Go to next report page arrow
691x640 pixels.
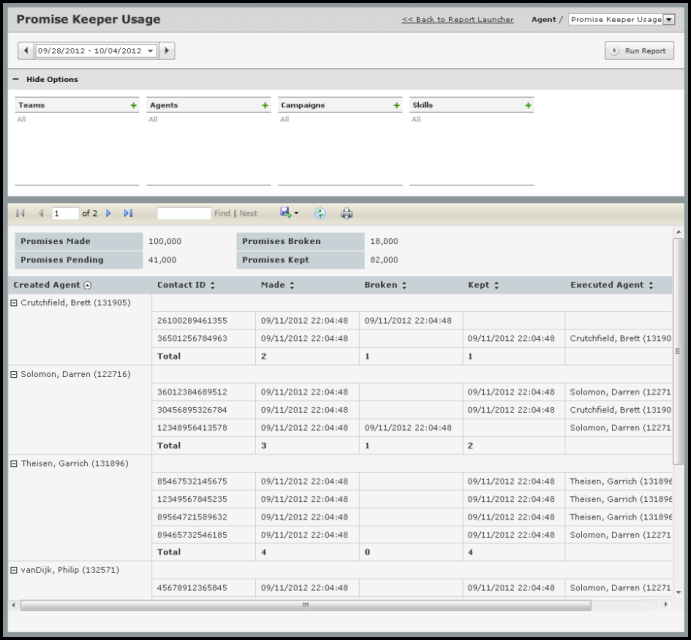pos(109,213)
